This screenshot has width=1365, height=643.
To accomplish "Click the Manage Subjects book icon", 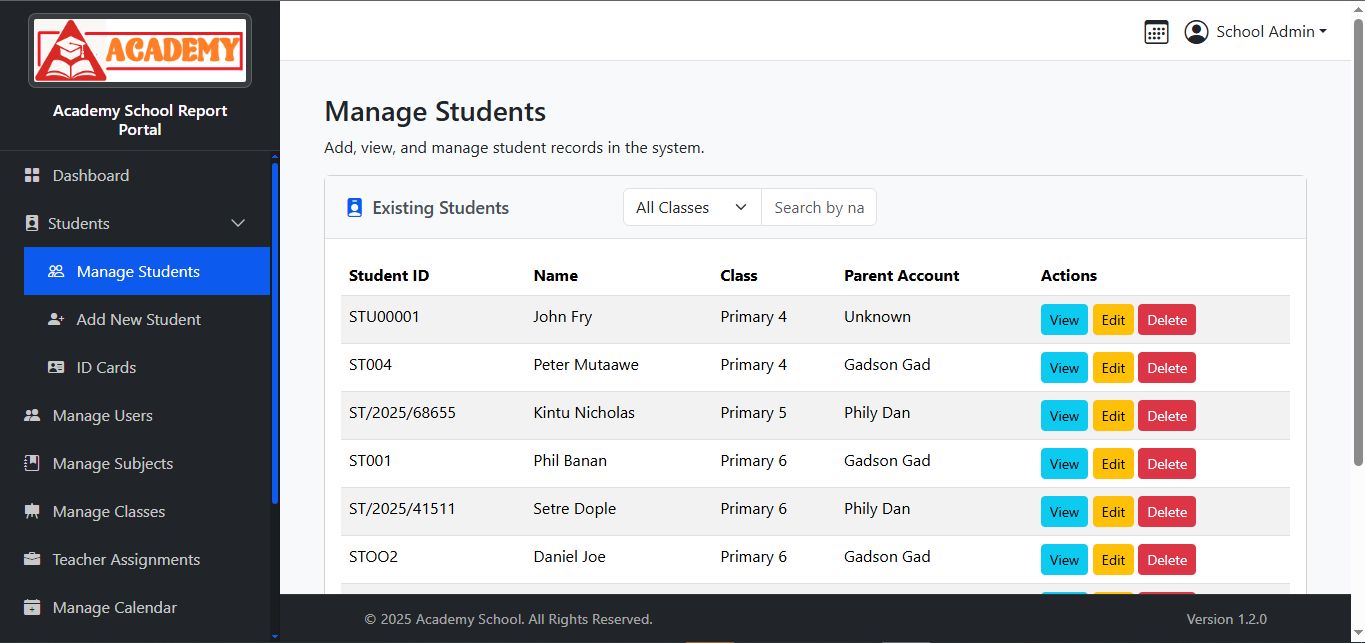I will point(32,464).
